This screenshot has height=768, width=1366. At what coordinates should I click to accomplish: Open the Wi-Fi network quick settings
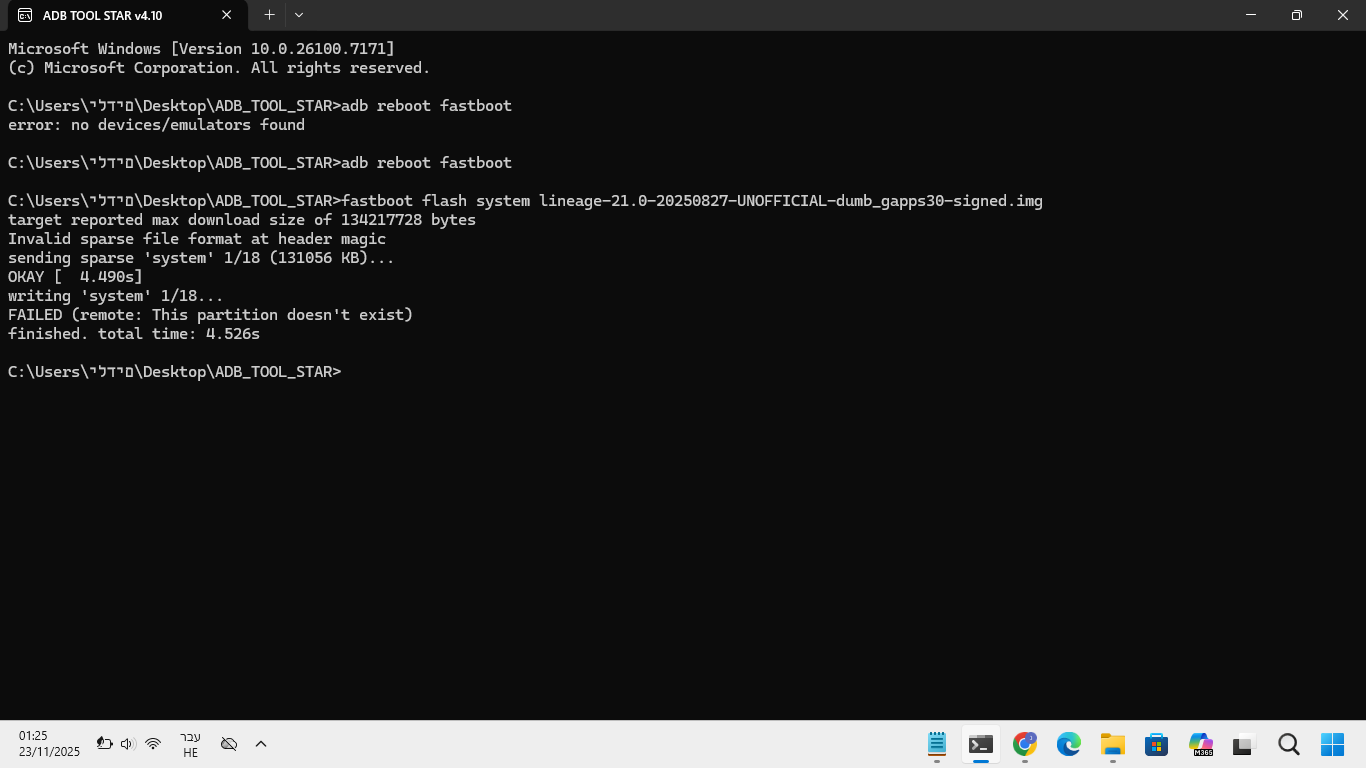(153, 744)
